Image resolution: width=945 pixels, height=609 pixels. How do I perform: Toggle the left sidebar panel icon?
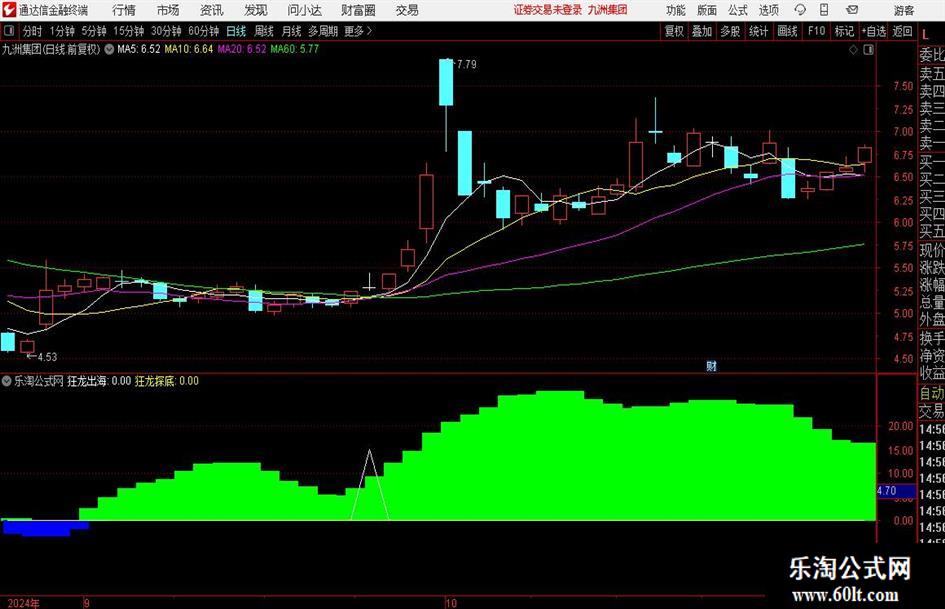point(8,31)
